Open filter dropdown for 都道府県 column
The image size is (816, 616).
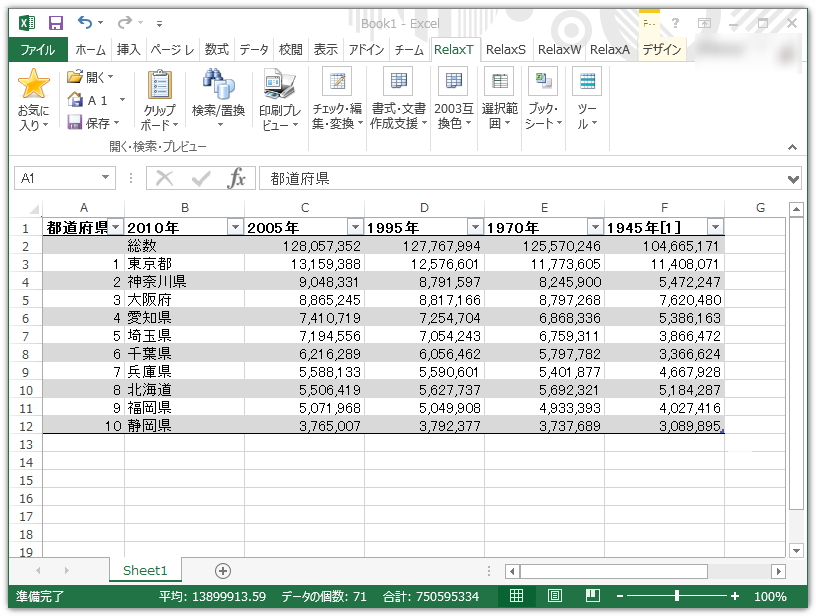[x=116, y=227]
